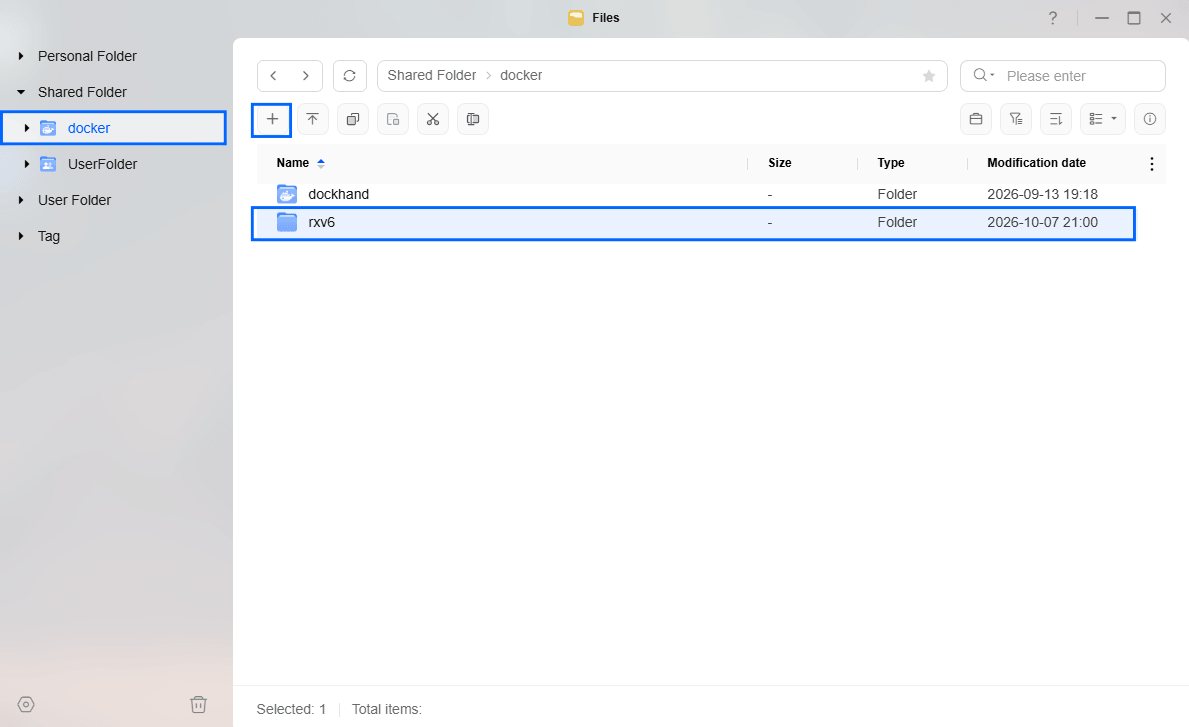Go back with the left arrow
The image size is (1189, 727).
point(274,76)
